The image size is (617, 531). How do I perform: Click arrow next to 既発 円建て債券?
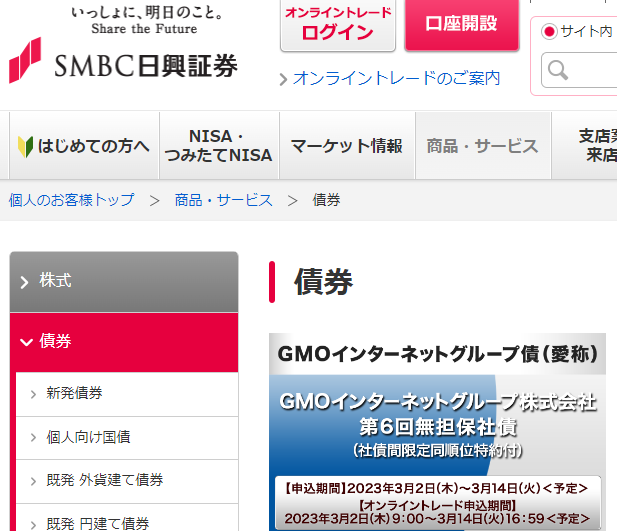coord(33,525)
